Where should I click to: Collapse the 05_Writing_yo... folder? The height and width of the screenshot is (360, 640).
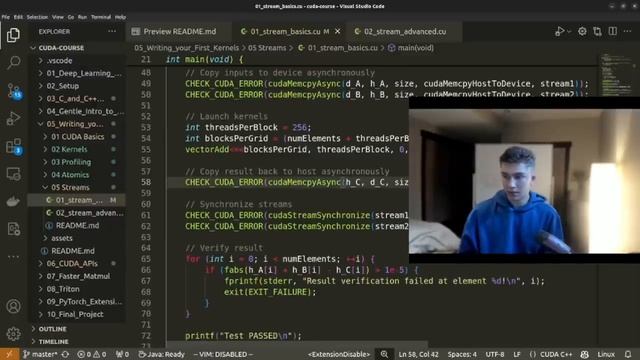[x=77, y=124]
